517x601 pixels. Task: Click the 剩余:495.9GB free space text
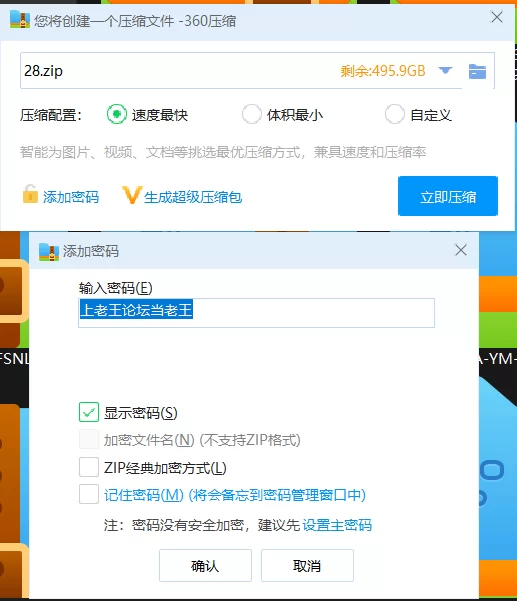[x=383, y=71]
